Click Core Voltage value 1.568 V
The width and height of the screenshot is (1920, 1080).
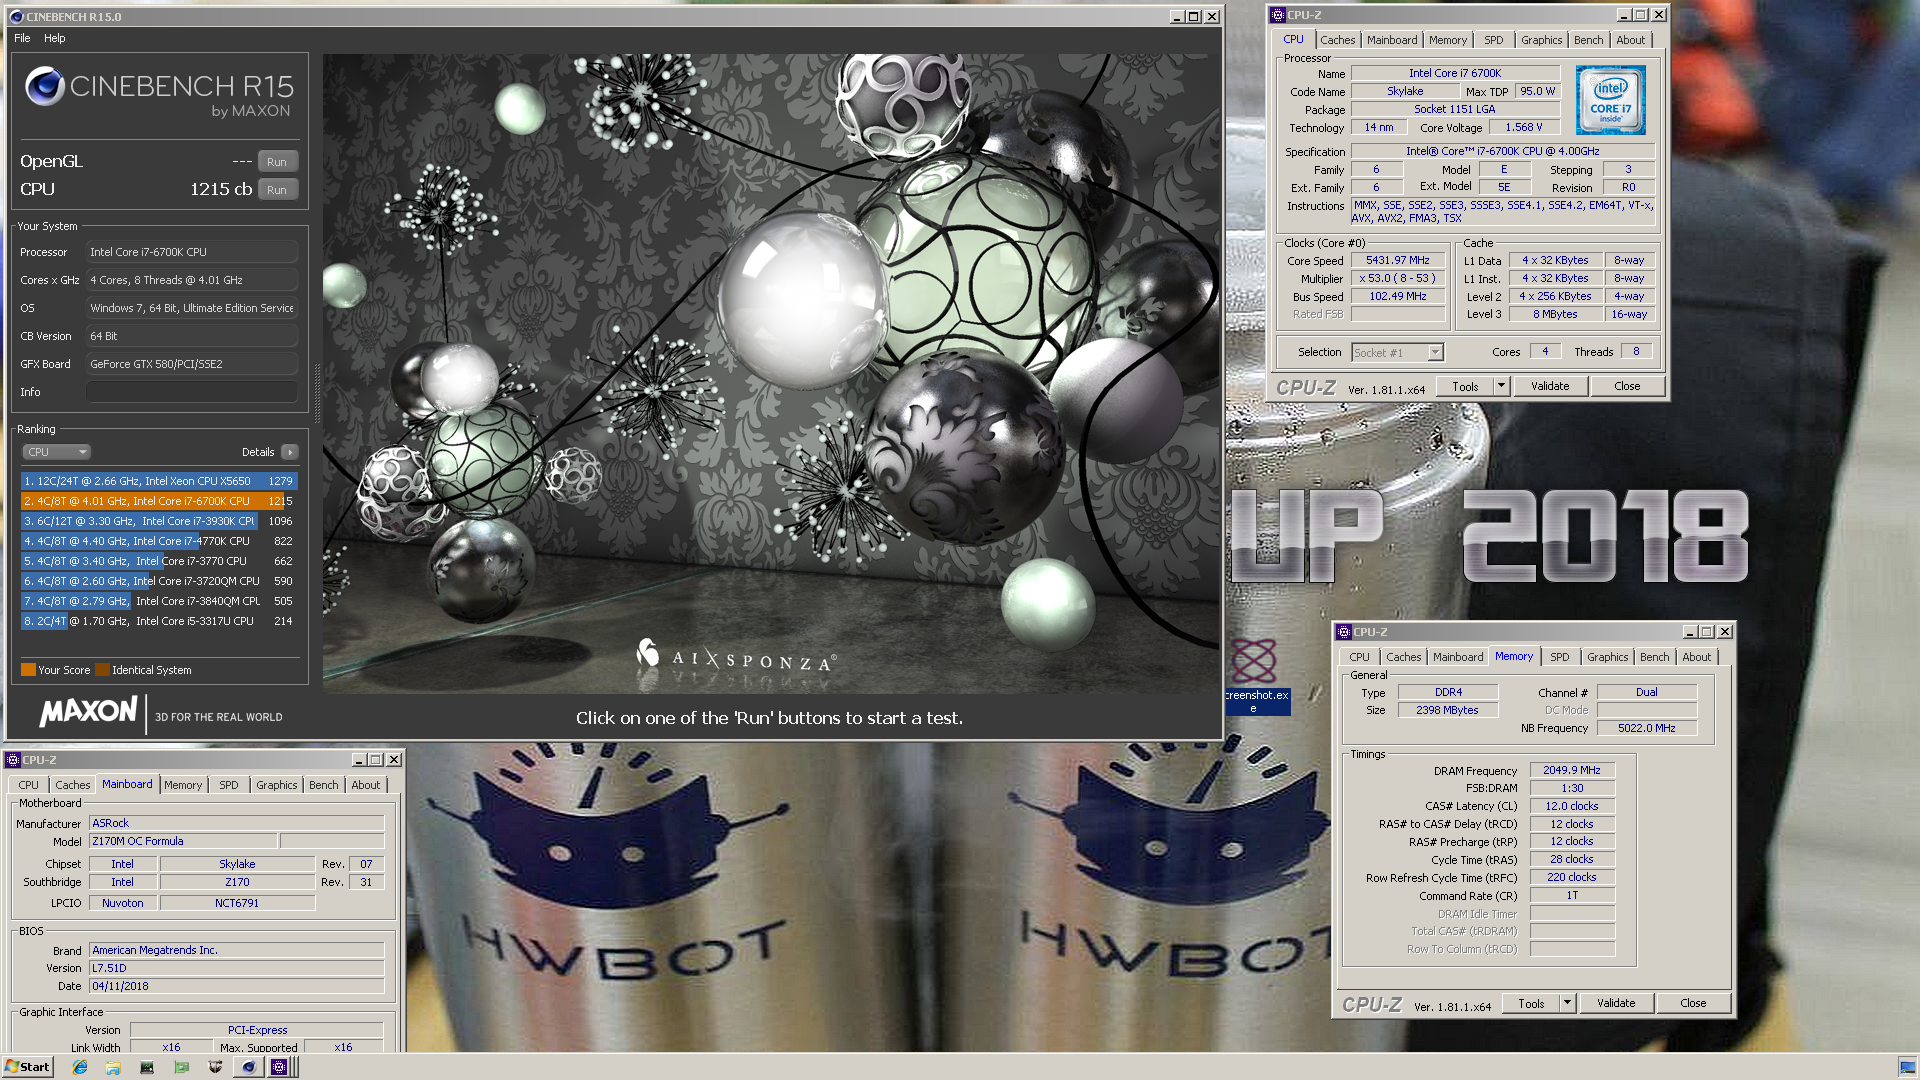1524,127
